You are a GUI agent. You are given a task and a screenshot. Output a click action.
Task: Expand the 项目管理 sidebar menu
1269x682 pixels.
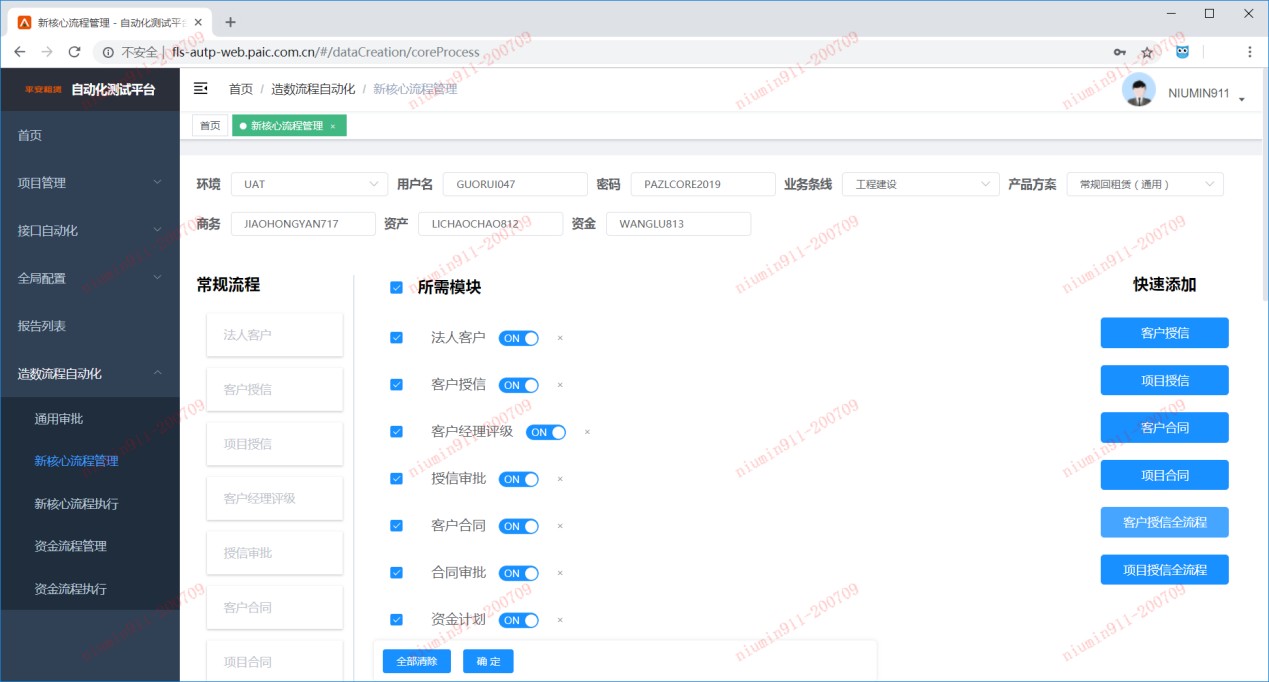[x=90, y=183]
